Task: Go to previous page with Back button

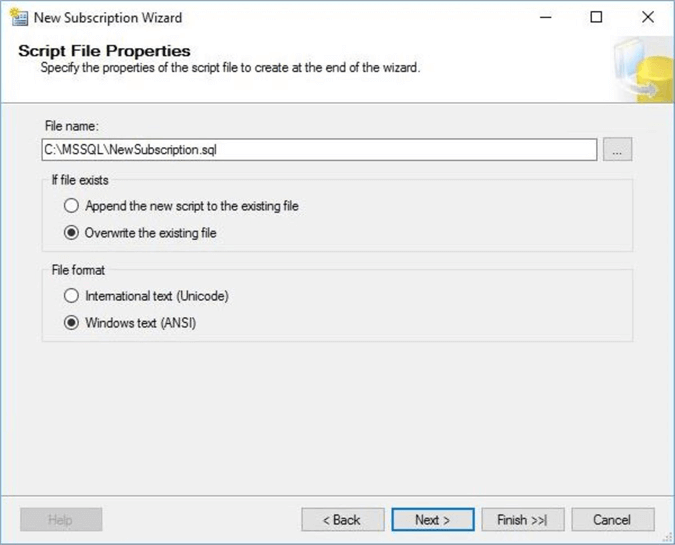Action: click(x=342, y=520)
